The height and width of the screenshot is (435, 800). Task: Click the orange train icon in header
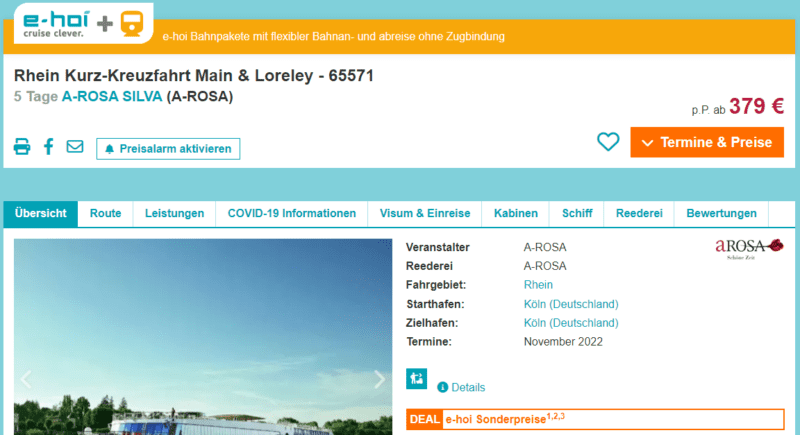[130, 25]
